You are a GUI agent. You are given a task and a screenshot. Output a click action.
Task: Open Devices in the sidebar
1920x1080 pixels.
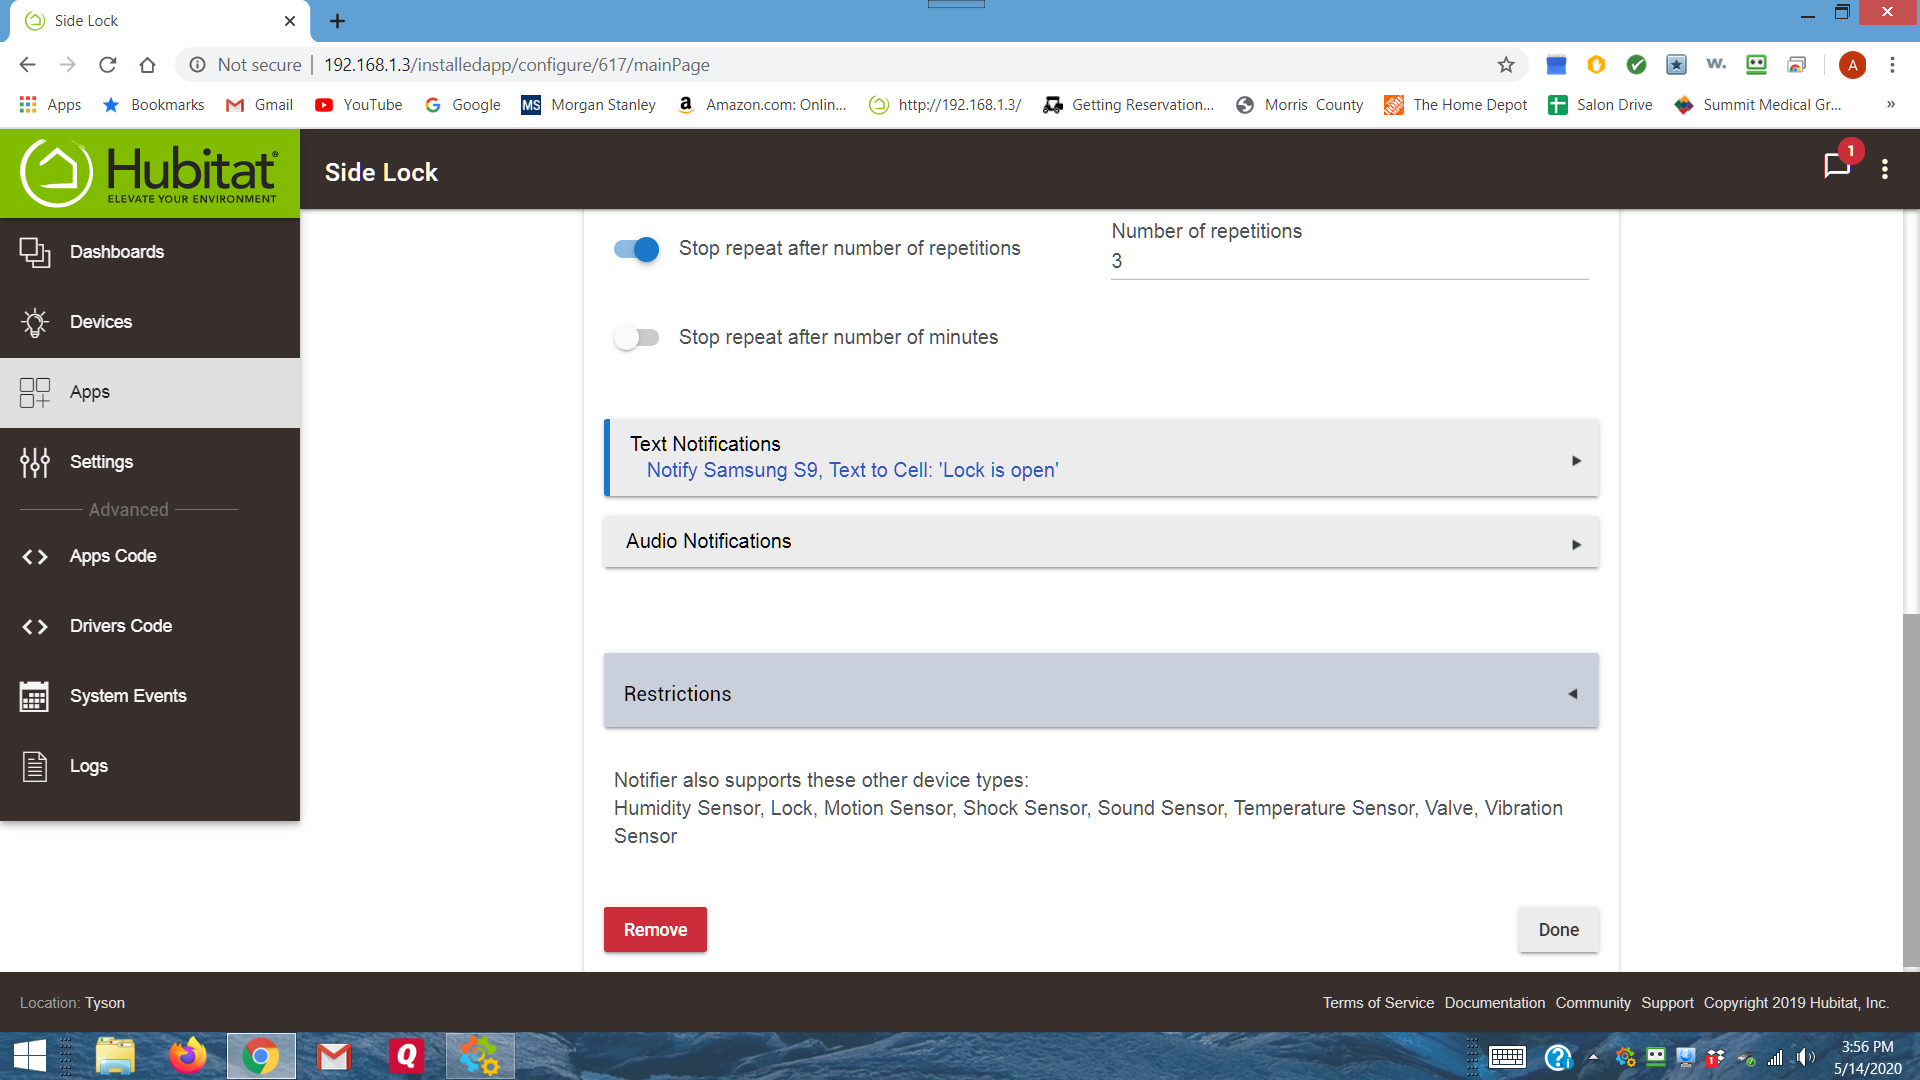(150, 322)
